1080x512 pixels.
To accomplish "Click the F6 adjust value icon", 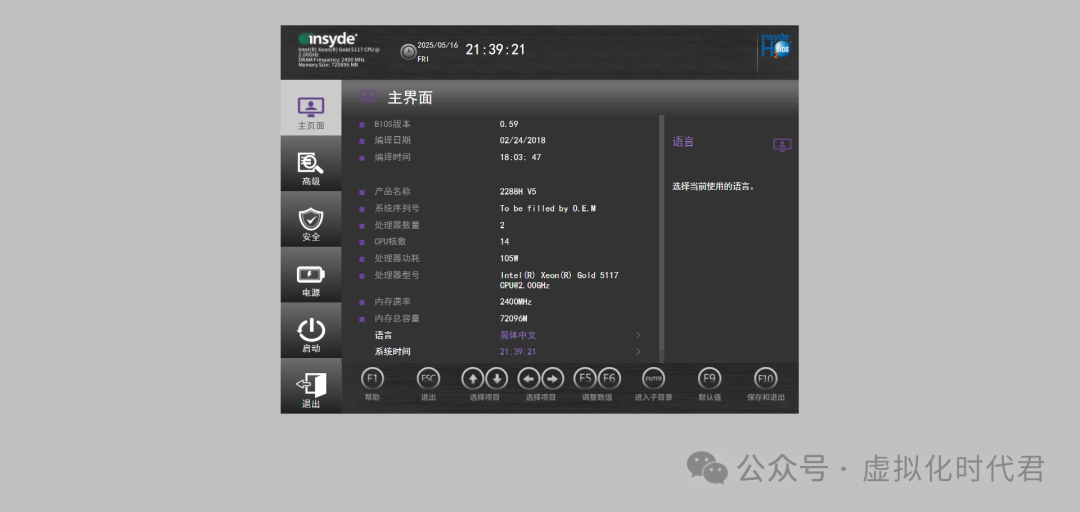I will (609, 378).
